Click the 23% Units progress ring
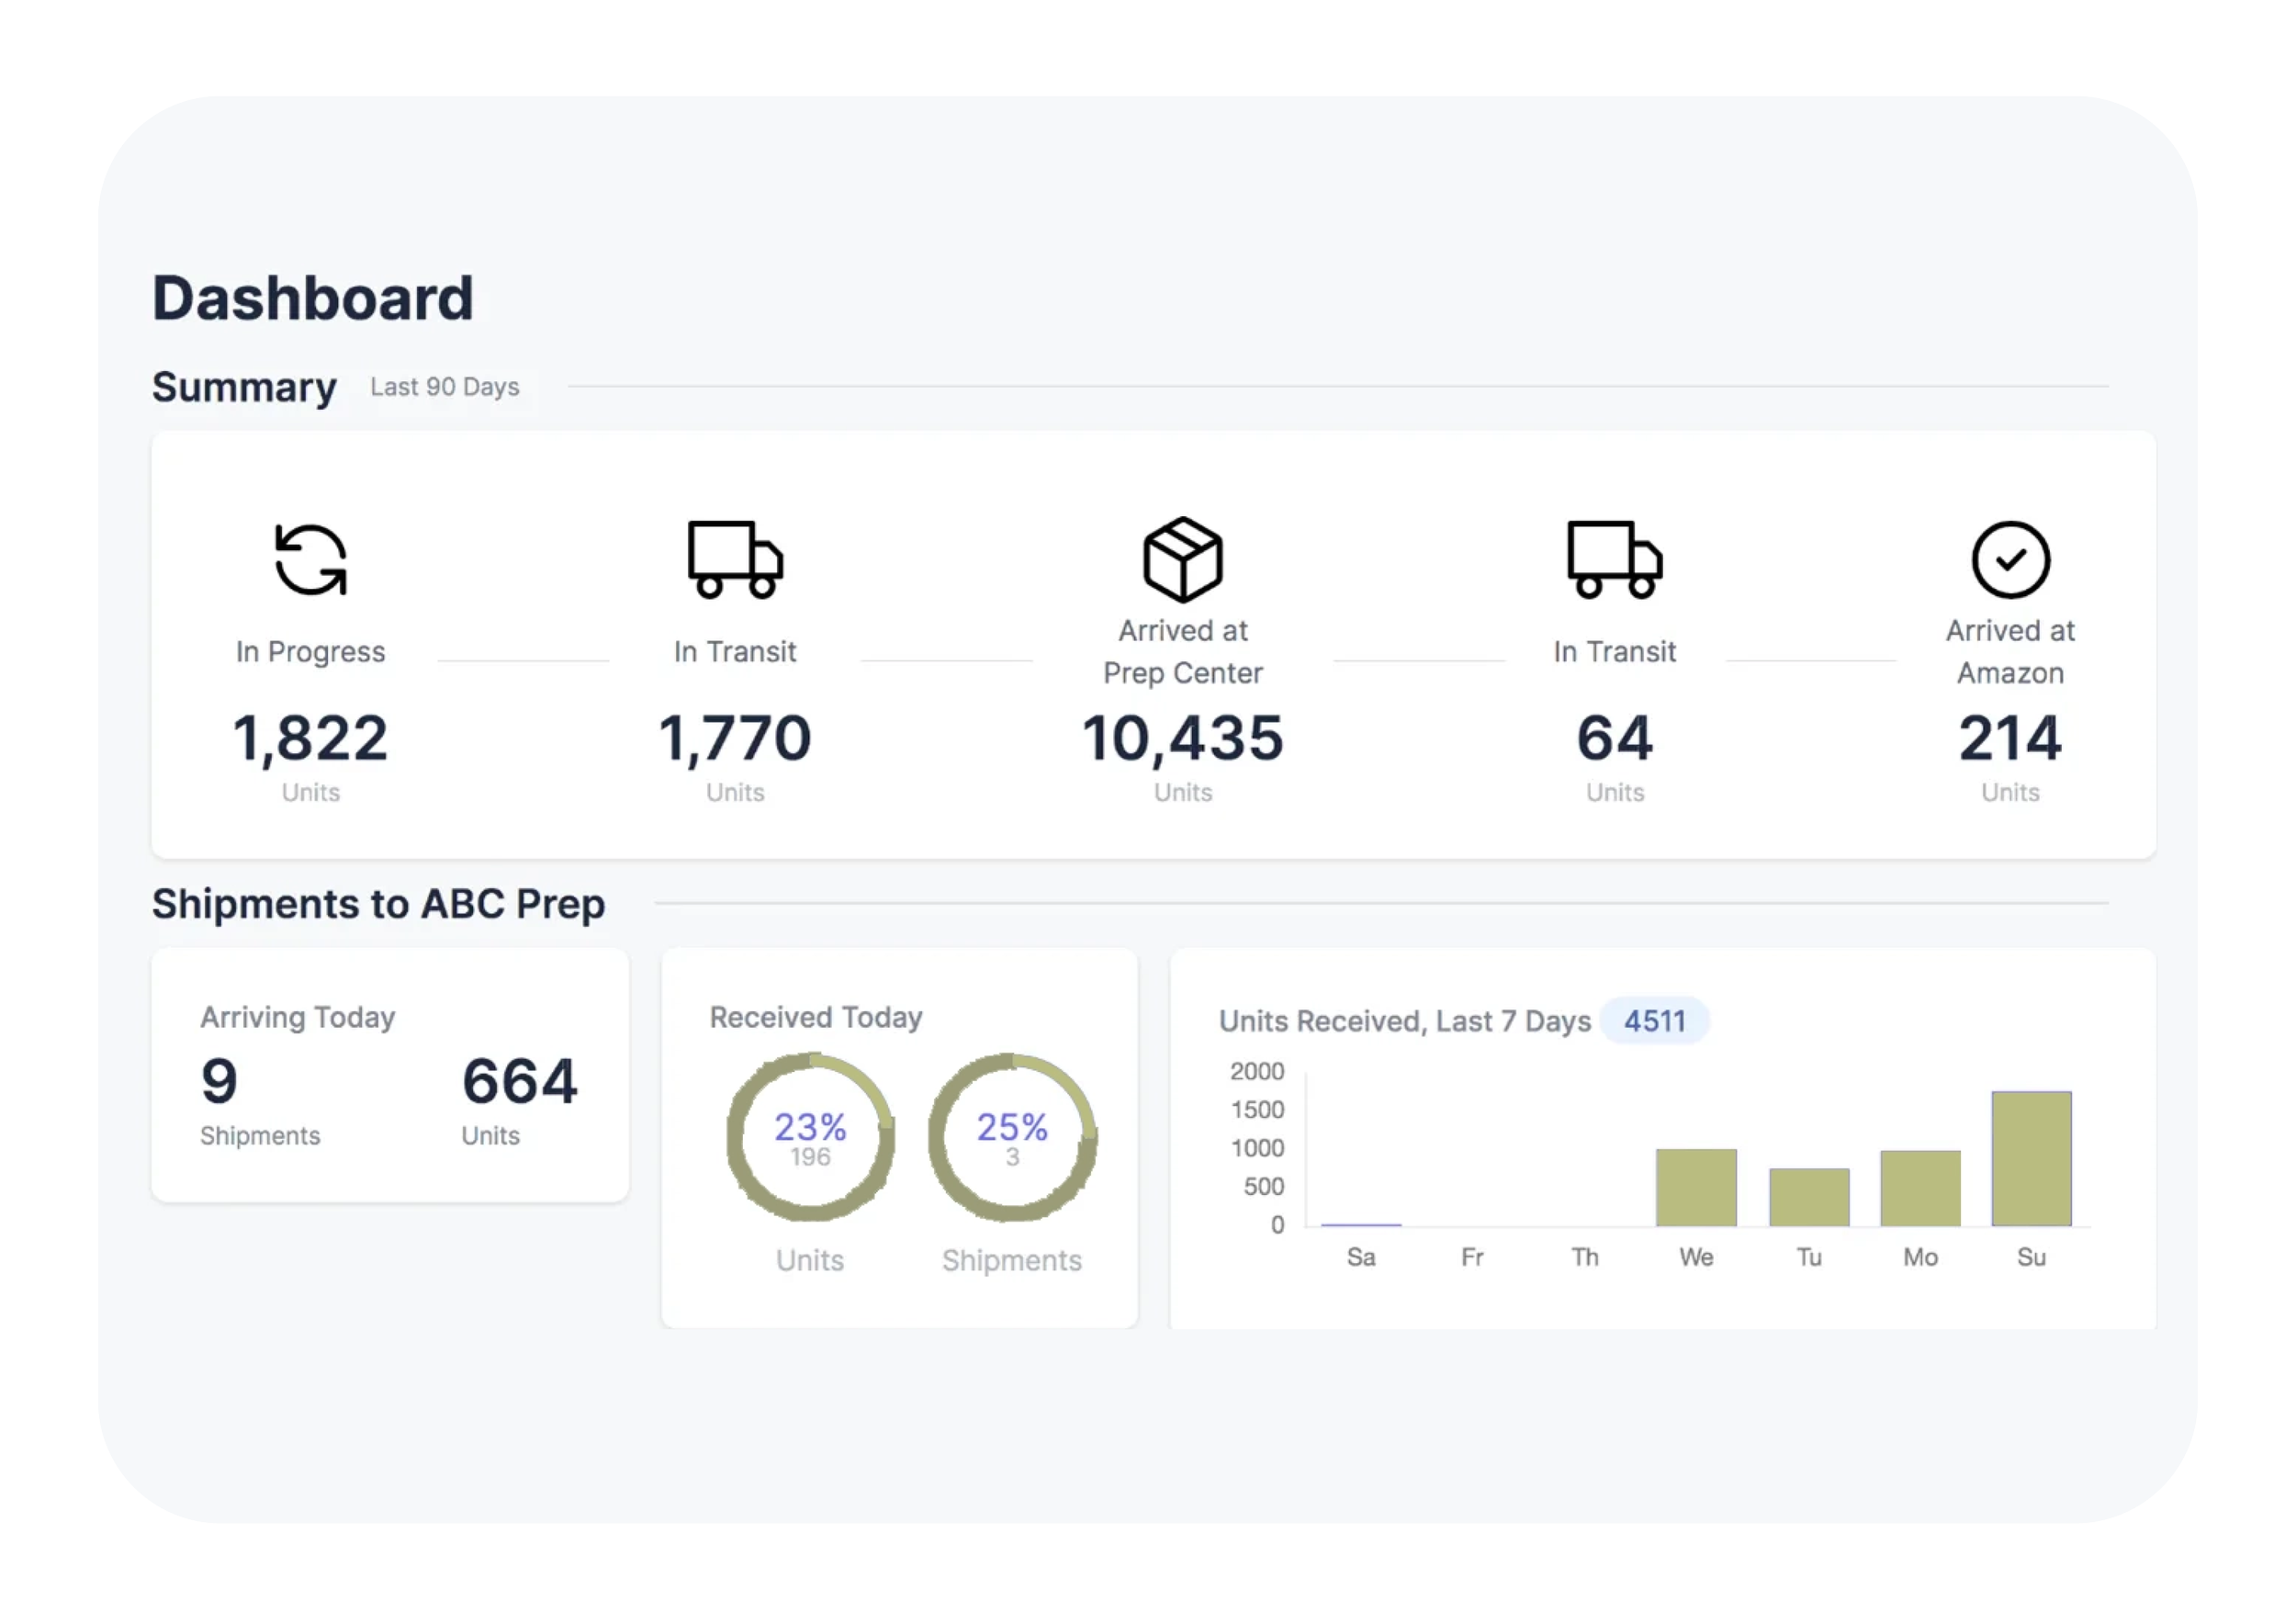This screenshot has height=1623, width=2296. tap(810, 1137)
